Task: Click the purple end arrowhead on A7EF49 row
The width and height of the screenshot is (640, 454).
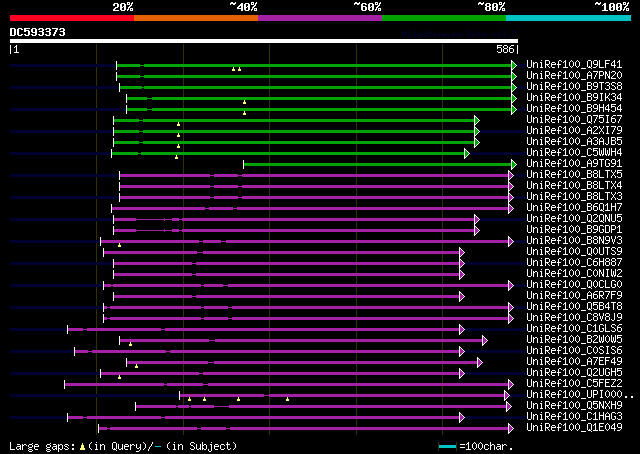Action: point(480,363)
